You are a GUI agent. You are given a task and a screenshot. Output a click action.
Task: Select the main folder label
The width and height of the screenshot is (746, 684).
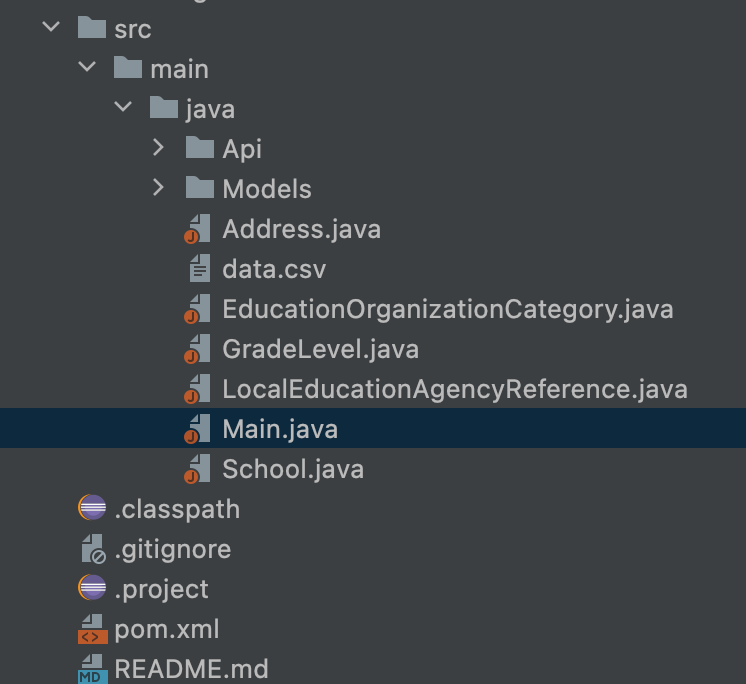[179, 69]
